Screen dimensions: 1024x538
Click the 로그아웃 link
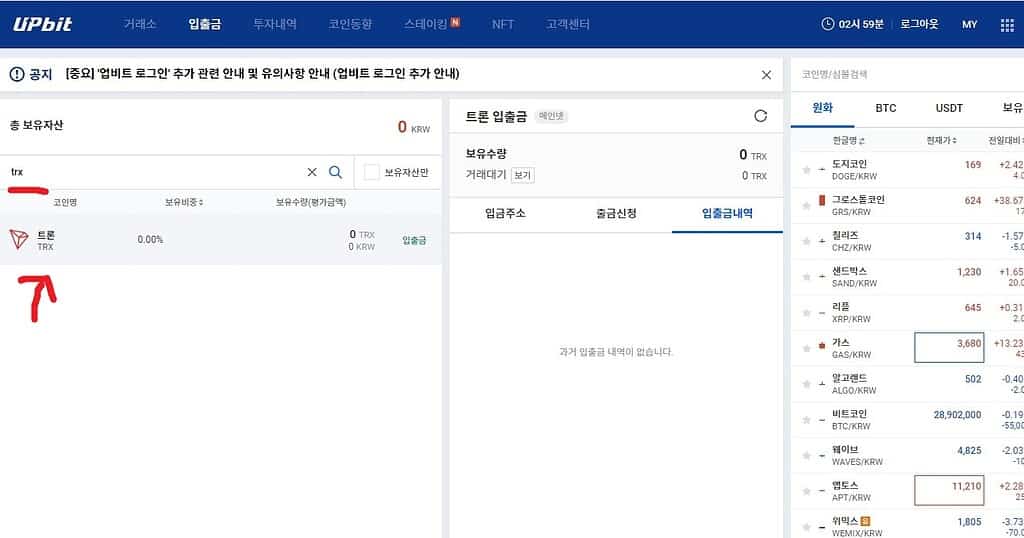(x=919, y=24)
